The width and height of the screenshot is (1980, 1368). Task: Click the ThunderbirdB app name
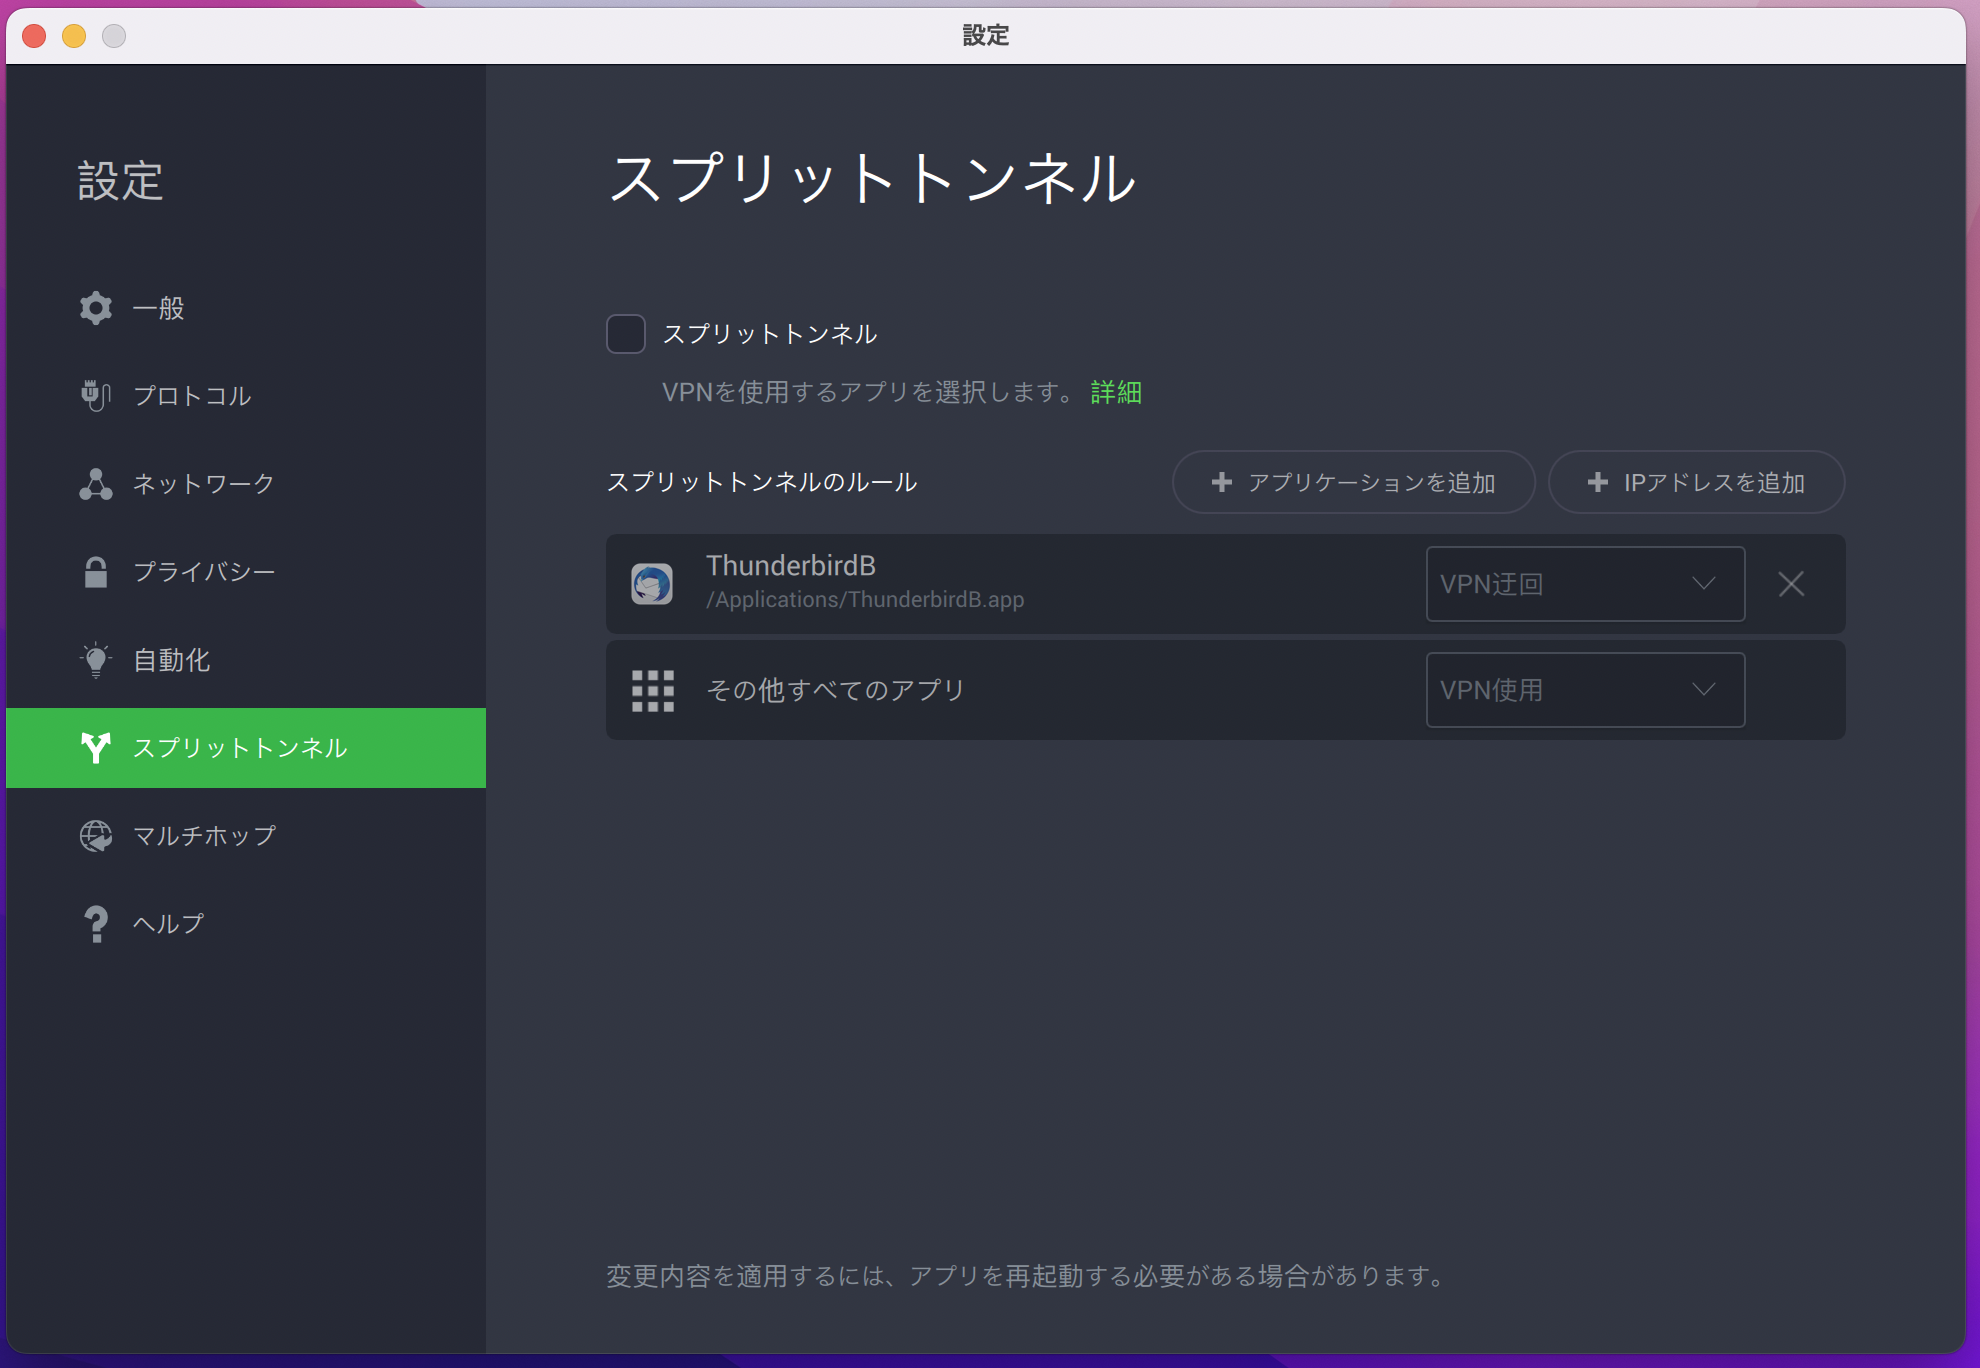pos(791,566)
